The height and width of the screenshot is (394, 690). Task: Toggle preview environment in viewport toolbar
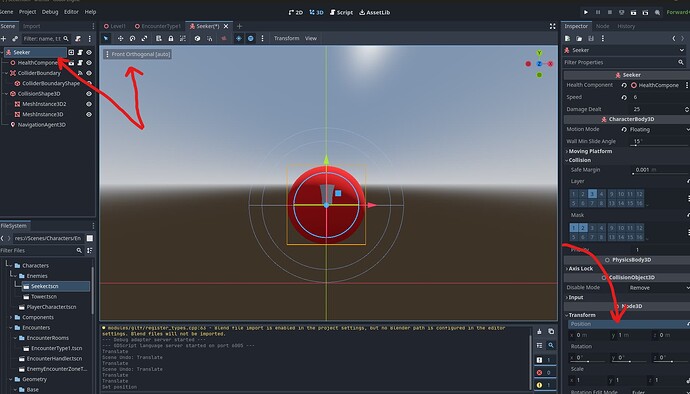[x=250, y=38]
